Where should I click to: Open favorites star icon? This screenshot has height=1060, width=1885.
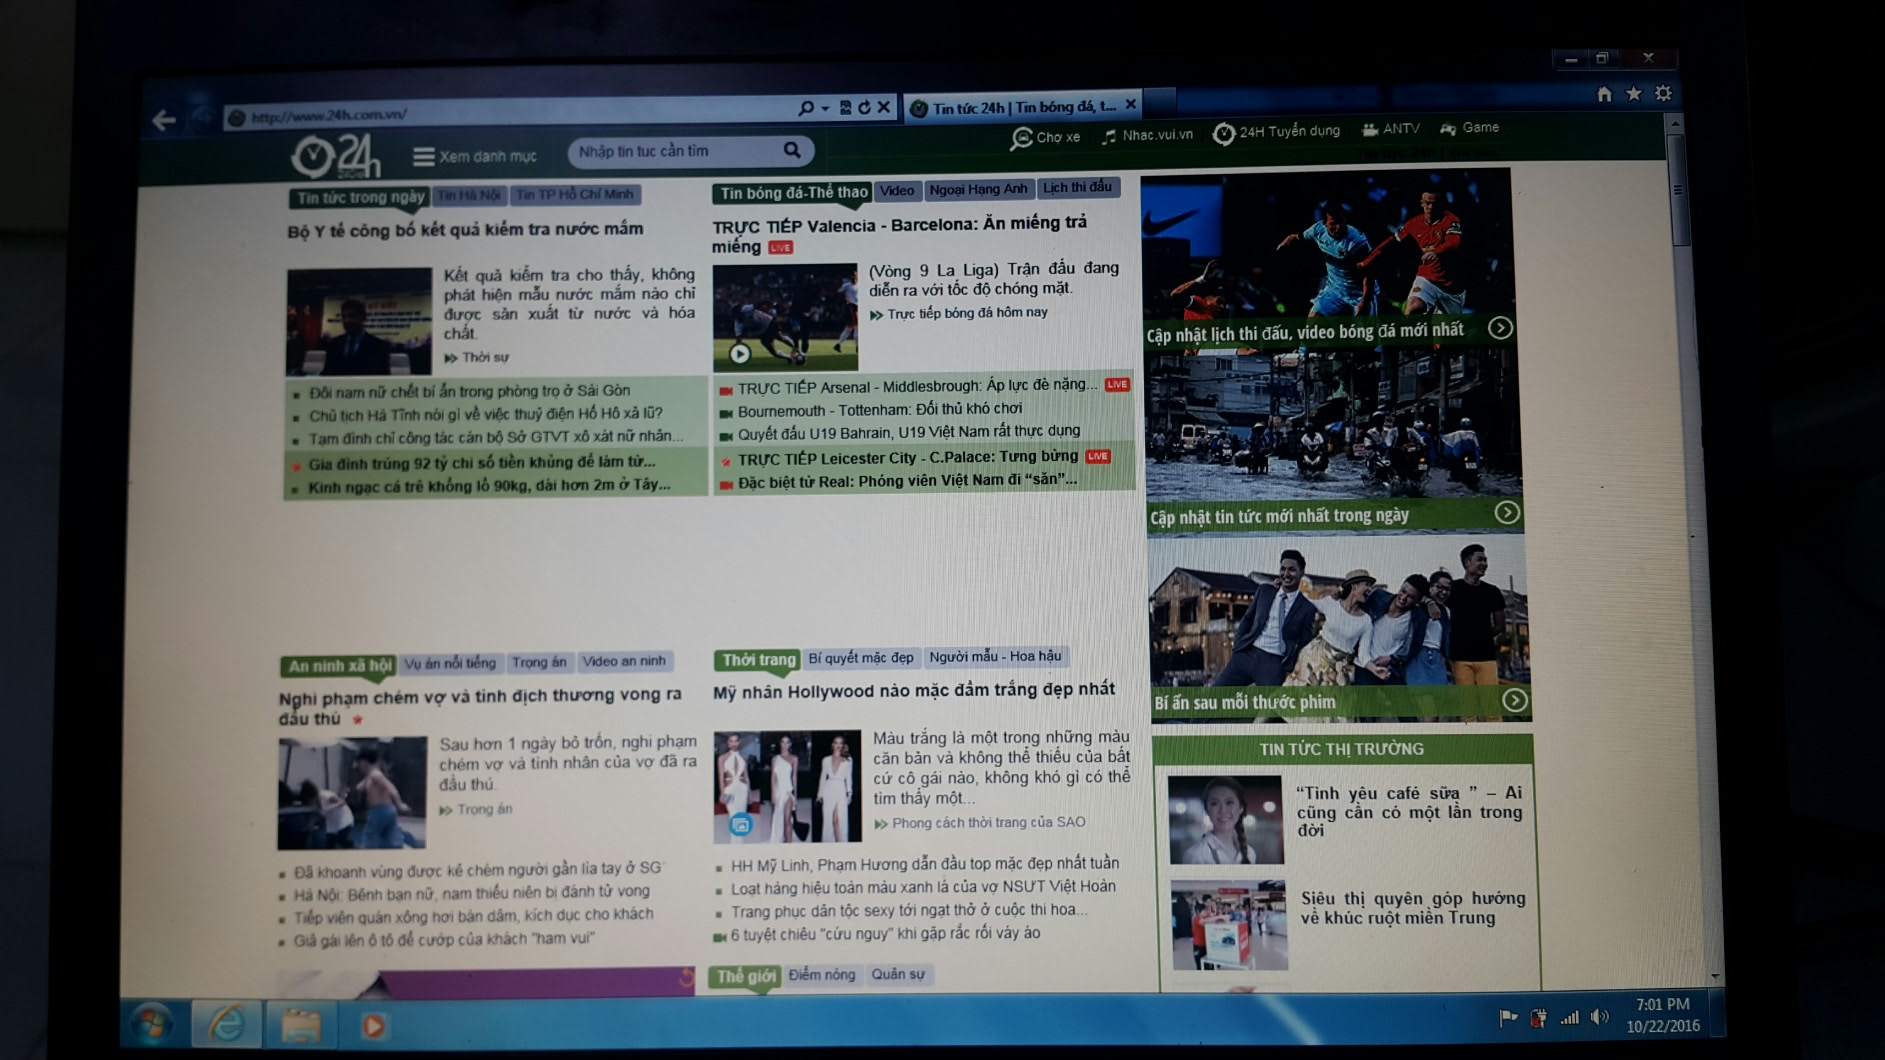[1634, 94]
